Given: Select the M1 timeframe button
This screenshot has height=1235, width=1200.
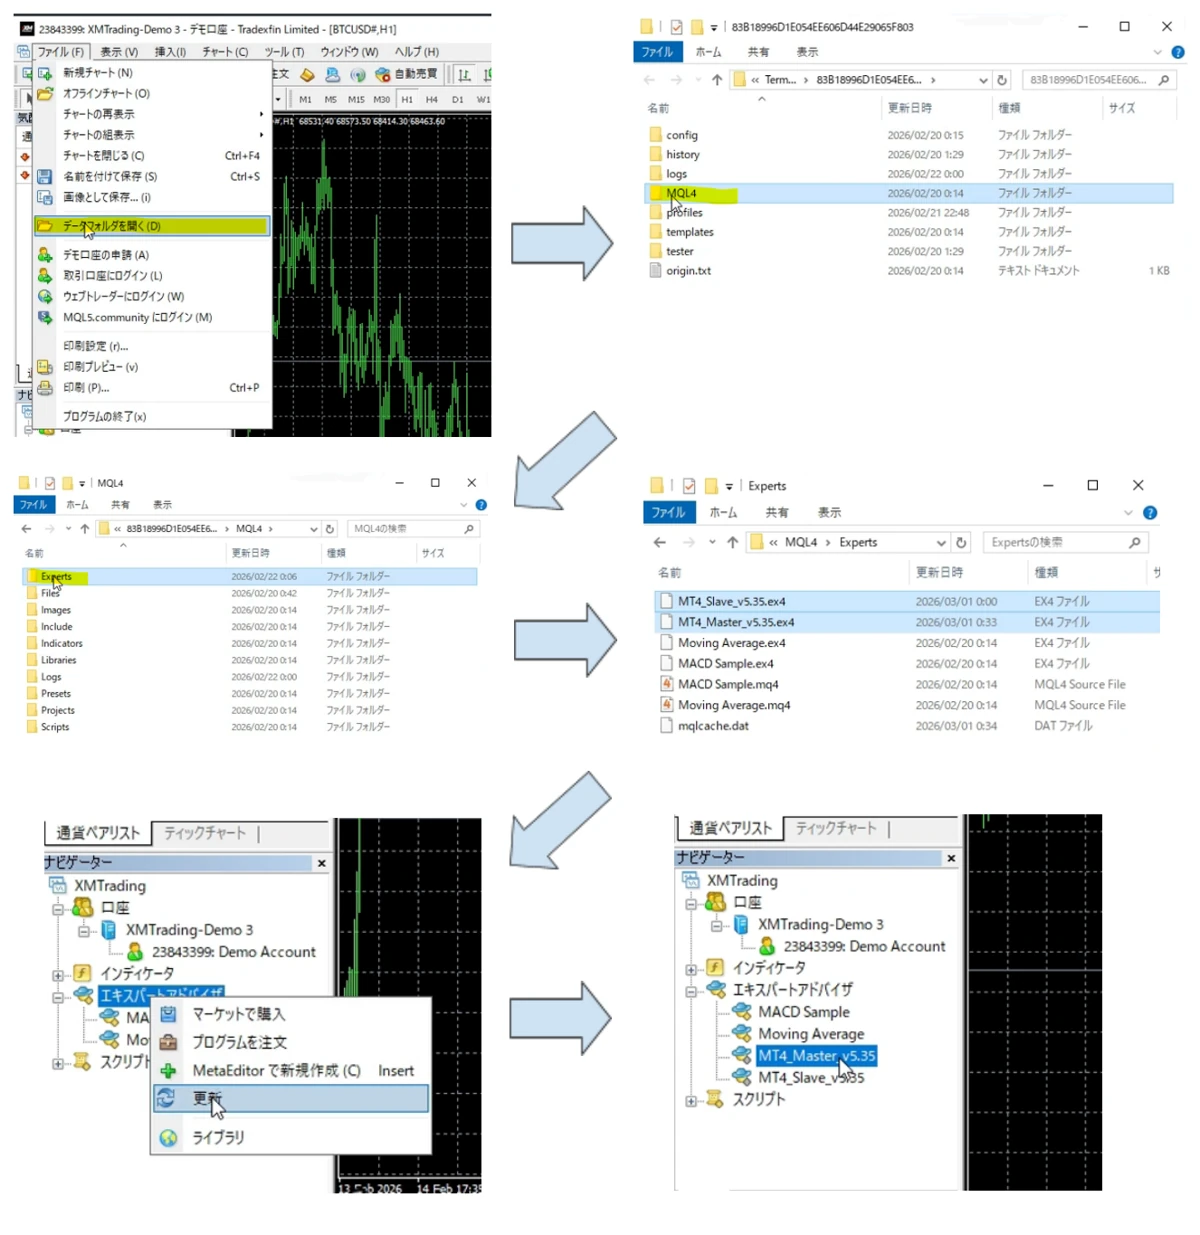Looking at the screenshot, I should tap(305, 99).
